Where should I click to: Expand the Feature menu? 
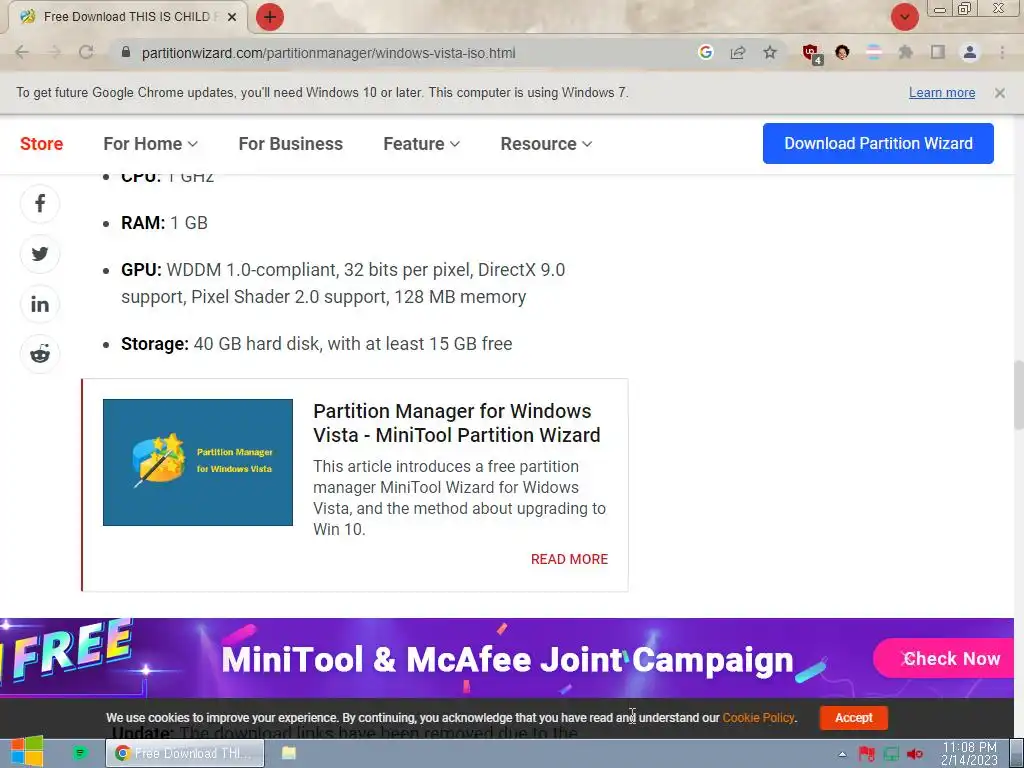[421, 144]
